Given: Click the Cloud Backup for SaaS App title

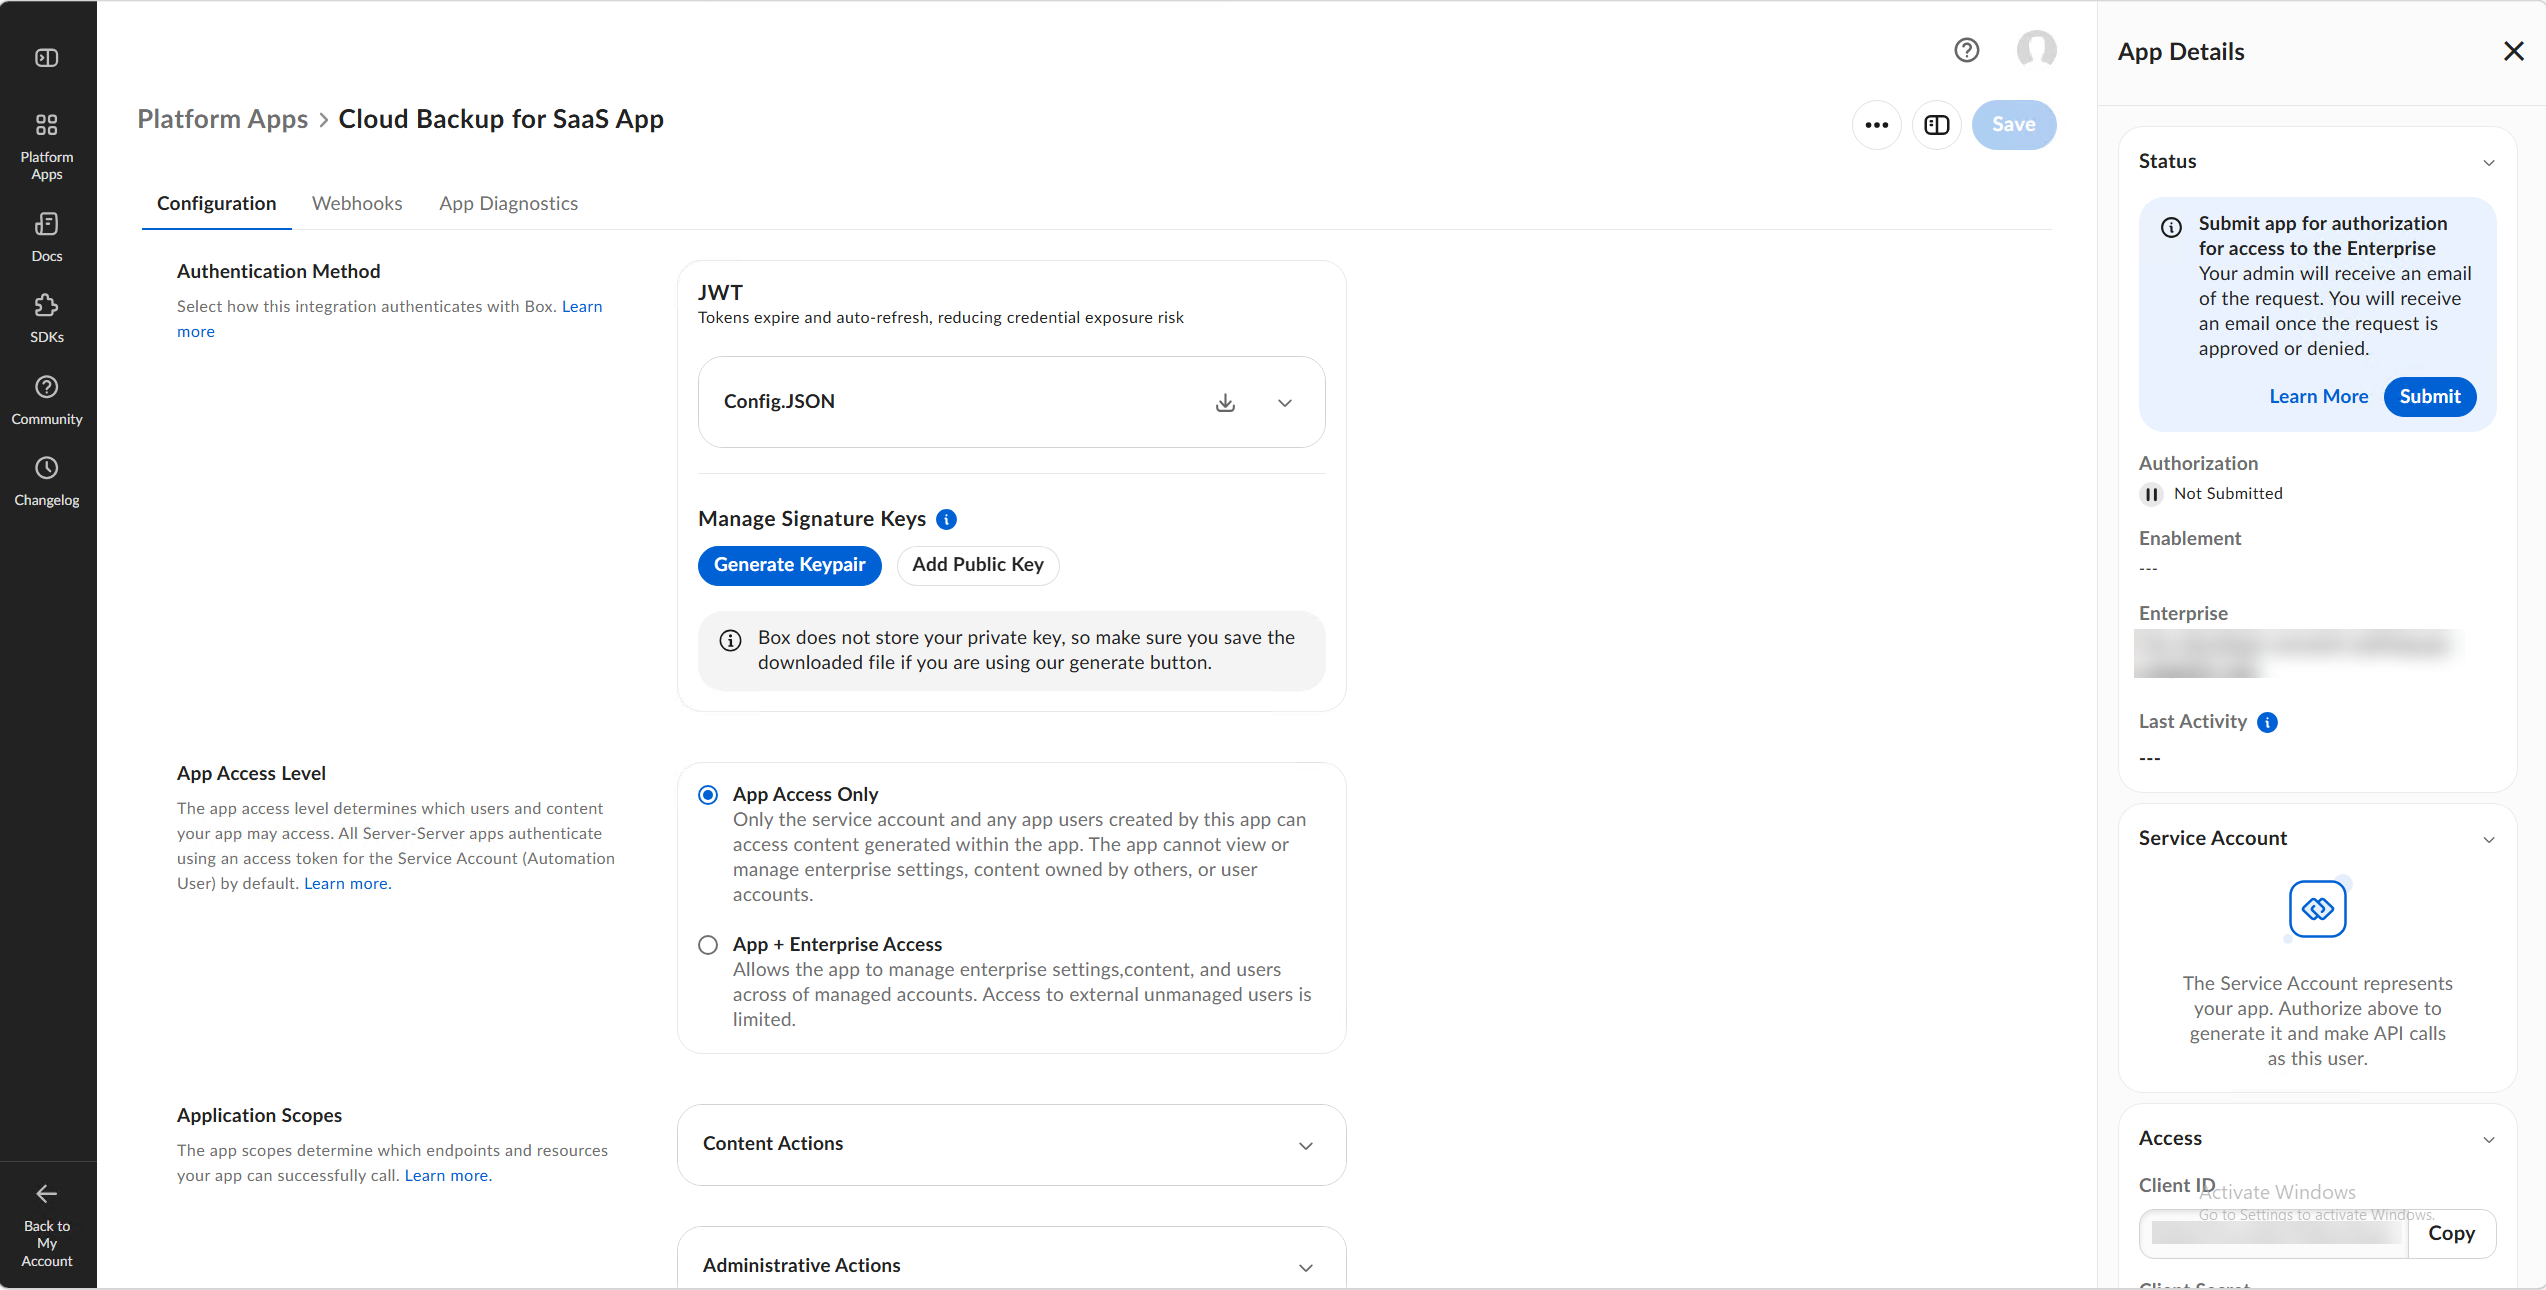Looking at the screenshot, I should [x=501, y=119].
